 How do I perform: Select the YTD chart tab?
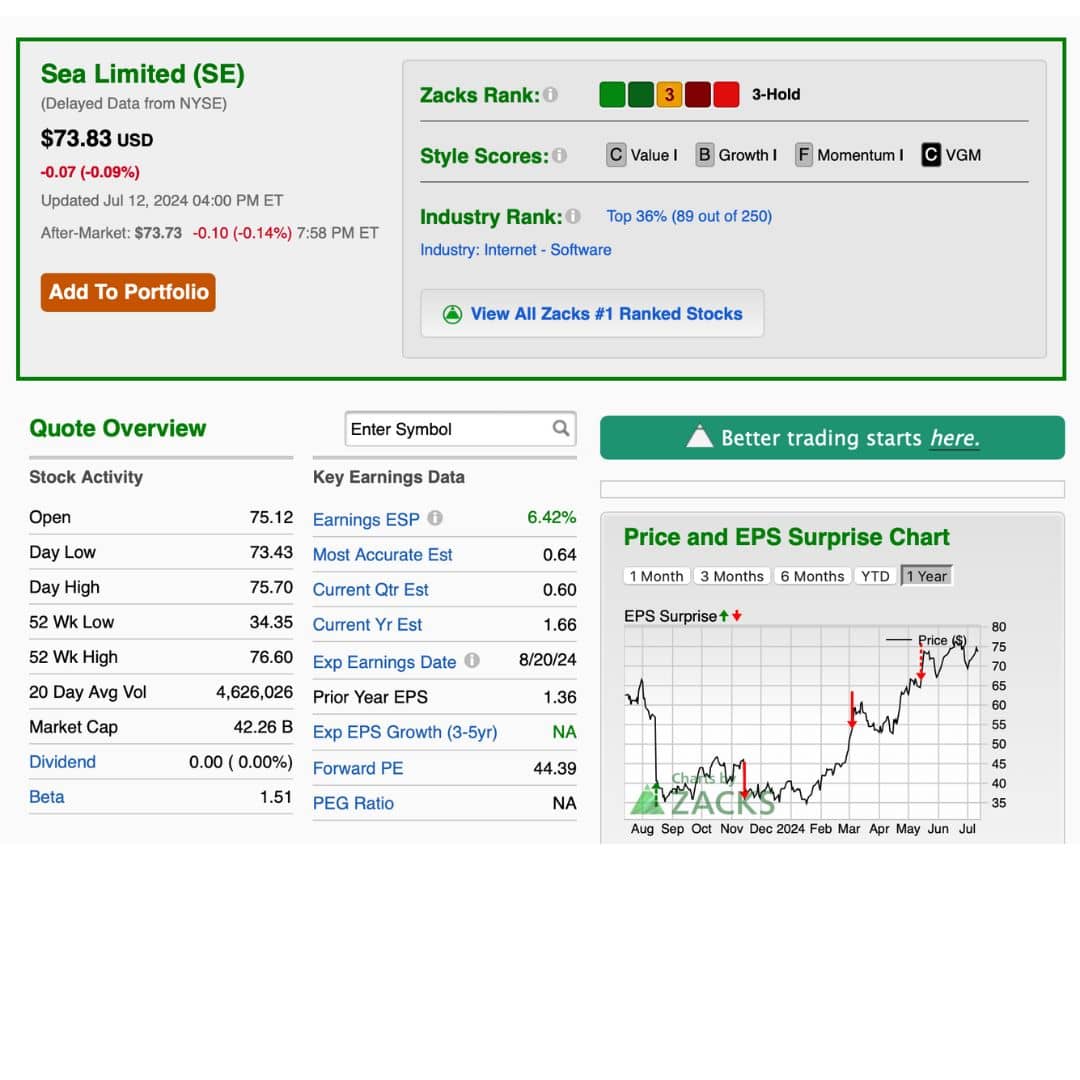tap(875, 576)
